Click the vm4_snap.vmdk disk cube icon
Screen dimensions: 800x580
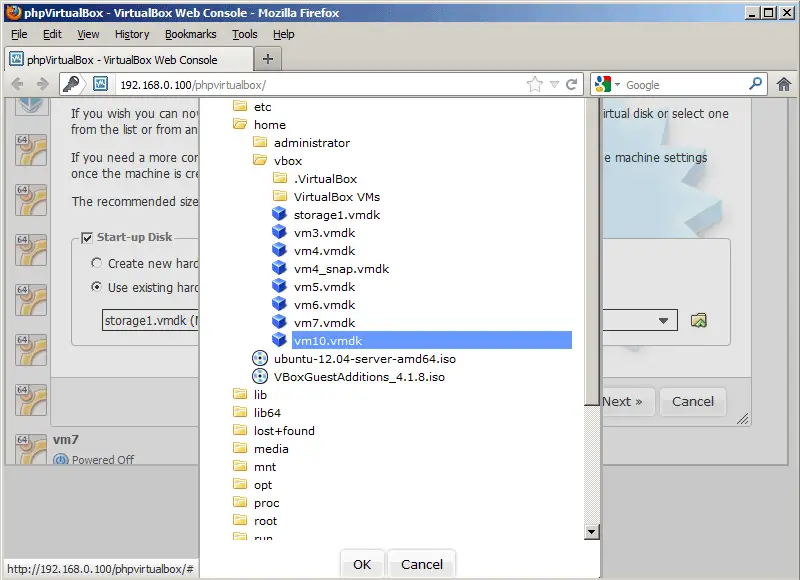[279, 268]
